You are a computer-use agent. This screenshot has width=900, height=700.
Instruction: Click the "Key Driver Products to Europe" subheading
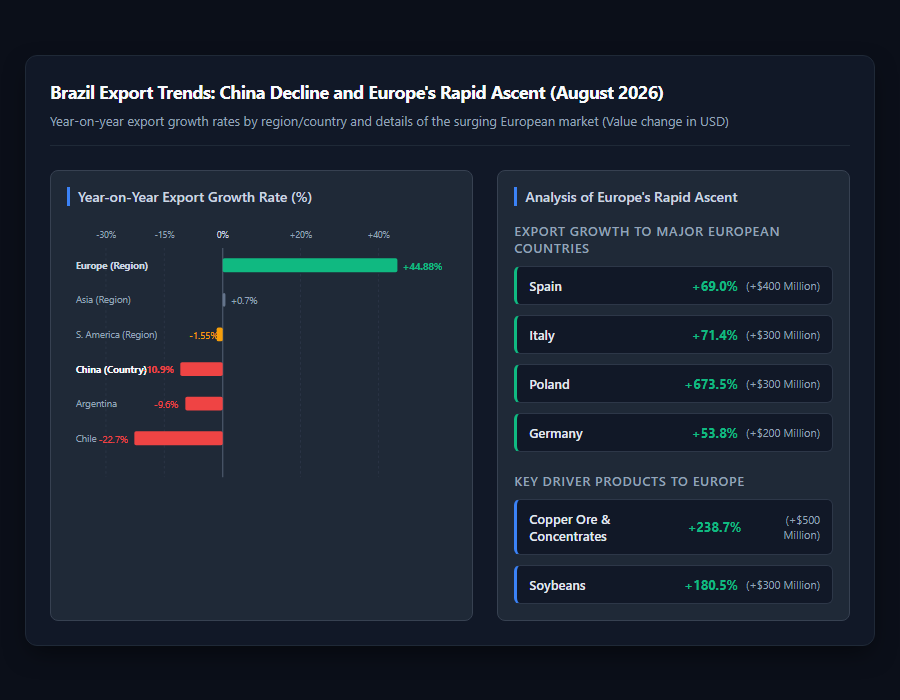point(629,481)
